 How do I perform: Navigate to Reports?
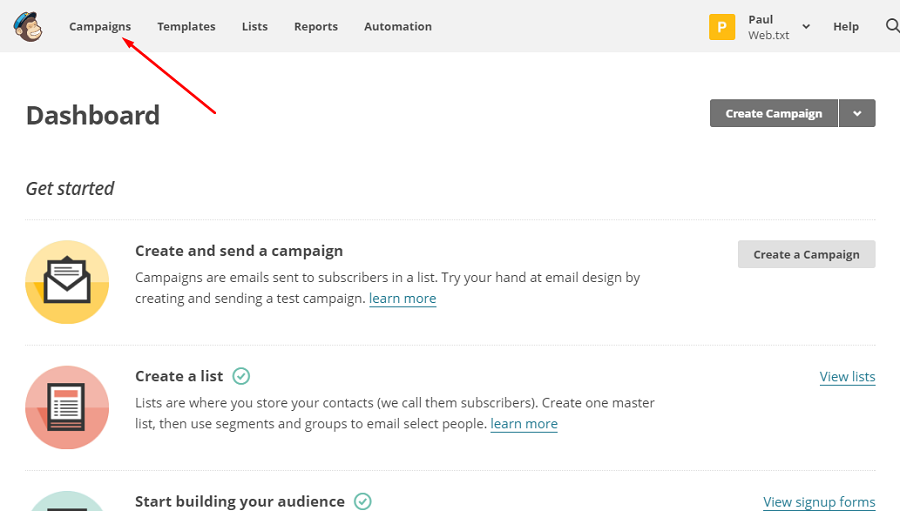point(316,27)
